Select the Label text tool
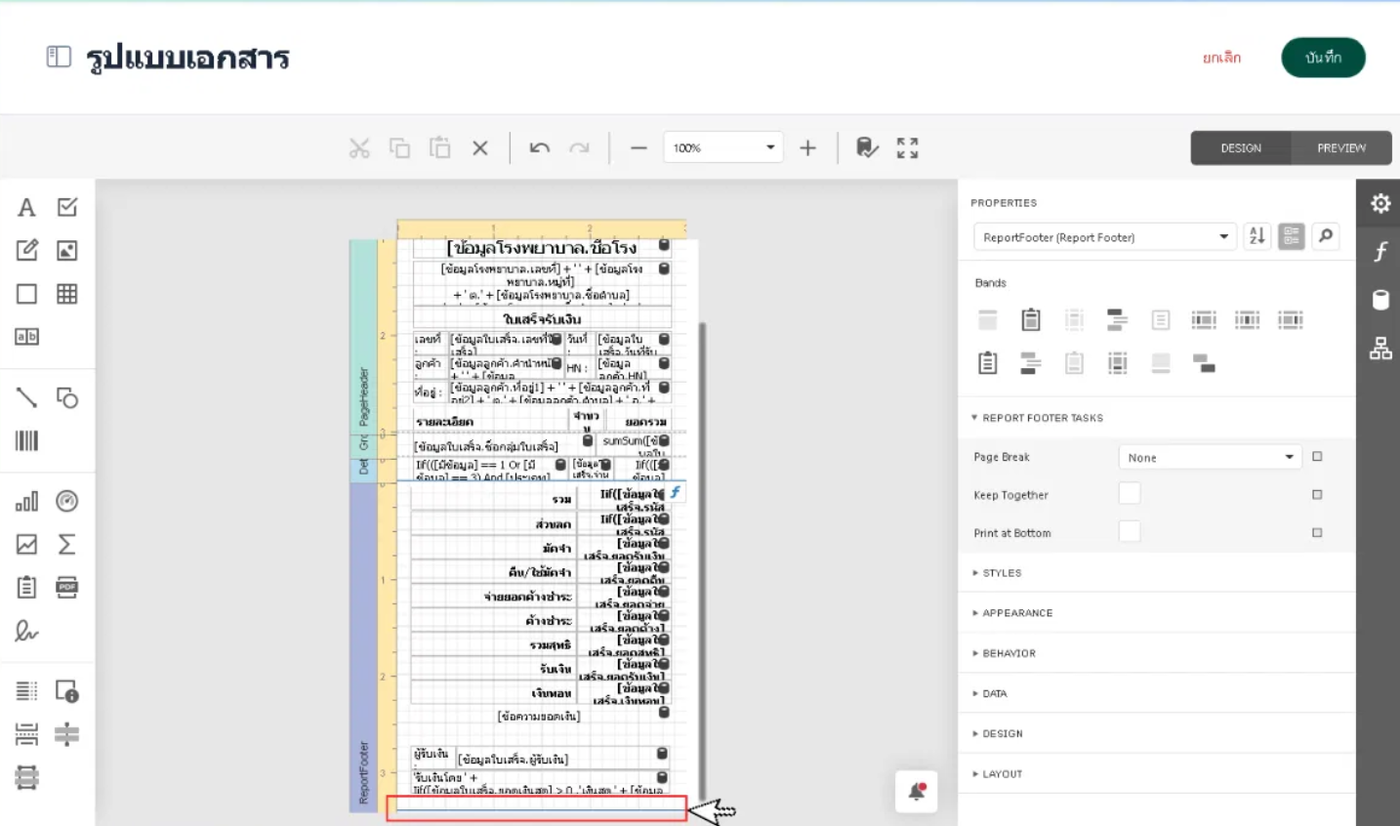This screenshot has height=826, width=1400. [x=27, y=208]
